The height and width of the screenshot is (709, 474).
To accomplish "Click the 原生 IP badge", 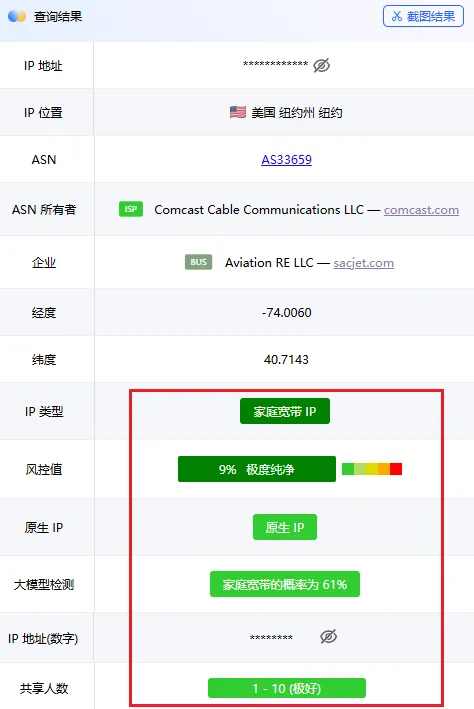I will [x=284, y=527].
